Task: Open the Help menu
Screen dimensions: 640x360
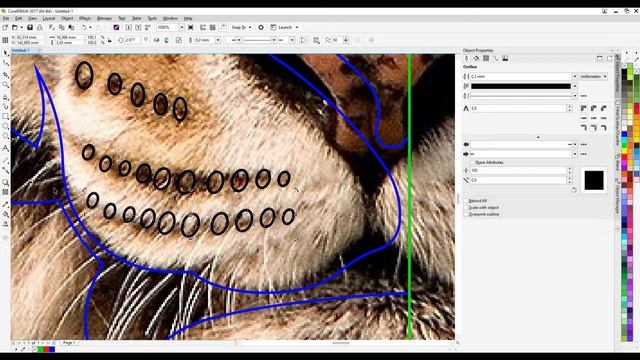Action: point(188,18)
